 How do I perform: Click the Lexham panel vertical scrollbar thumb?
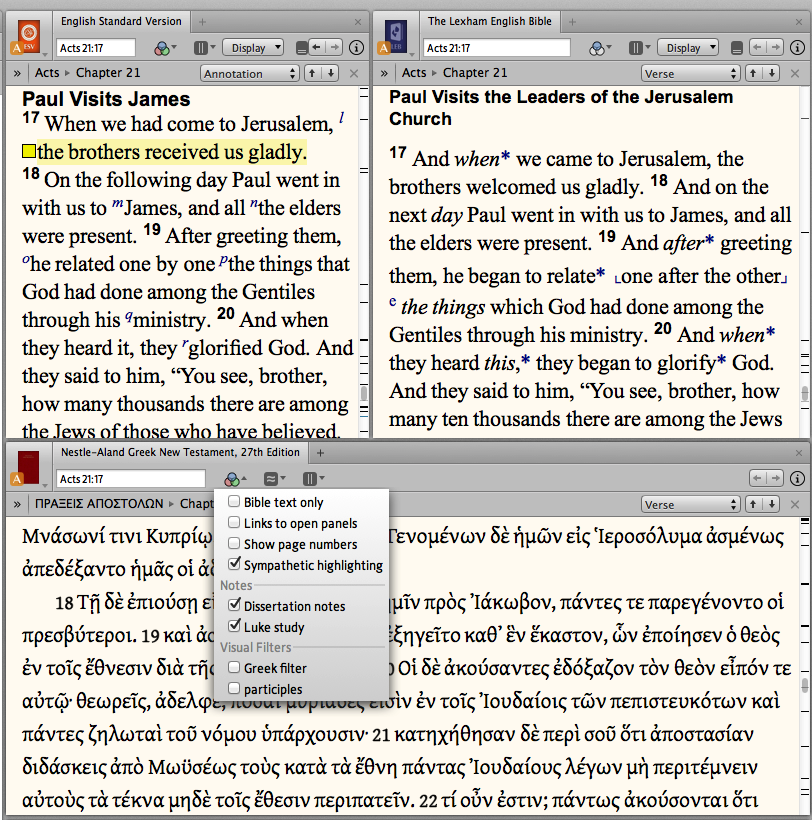(x=805, y=393)
